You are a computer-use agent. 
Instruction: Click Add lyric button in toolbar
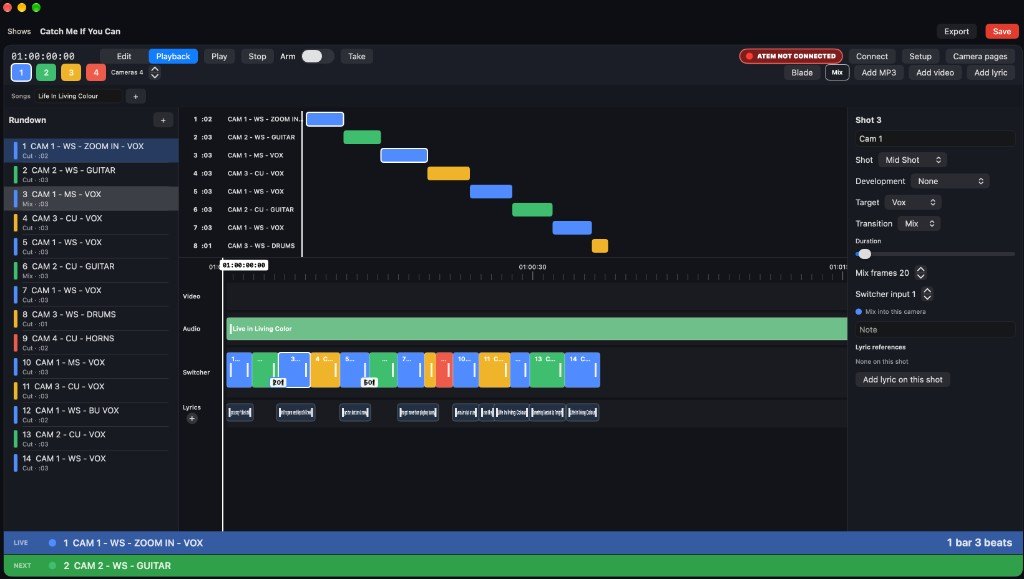tap(991, 72)
